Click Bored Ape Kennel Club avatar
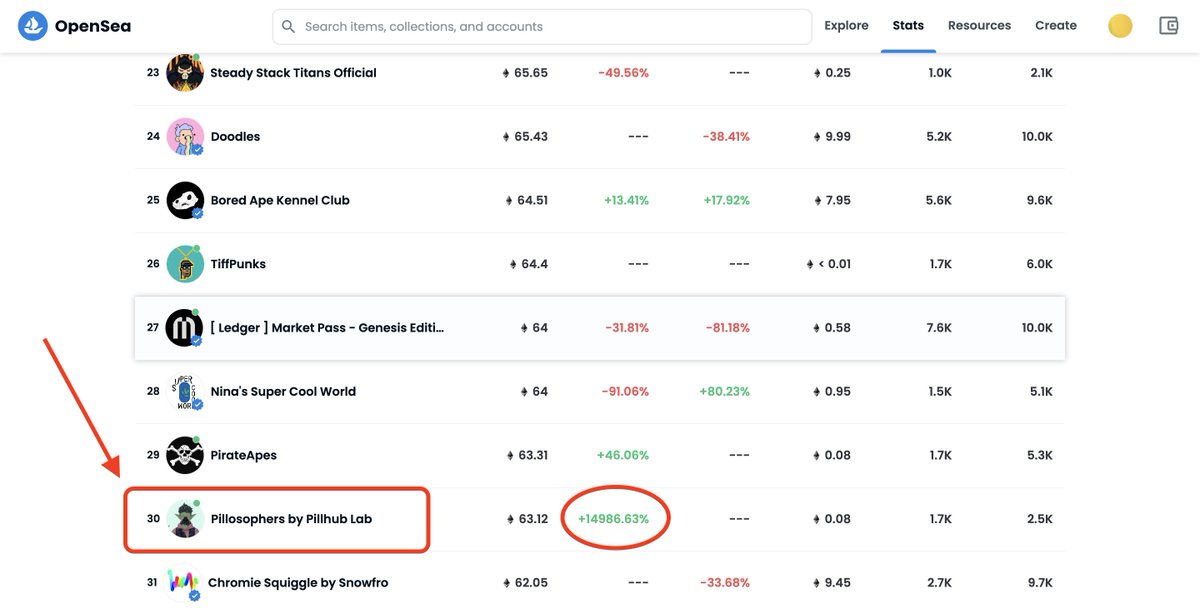Screen dimensions: 1200x614 [185, 200]
